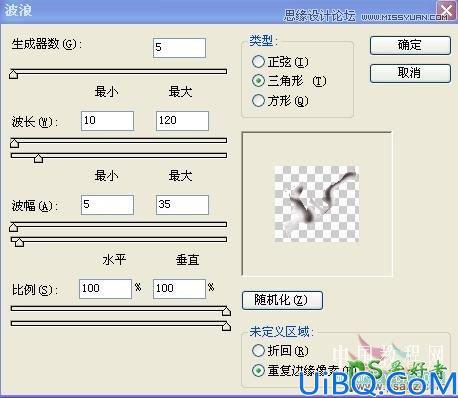Click the 波长 (W) label
Screen dimensions: 458x398
[x=35, y=122]
